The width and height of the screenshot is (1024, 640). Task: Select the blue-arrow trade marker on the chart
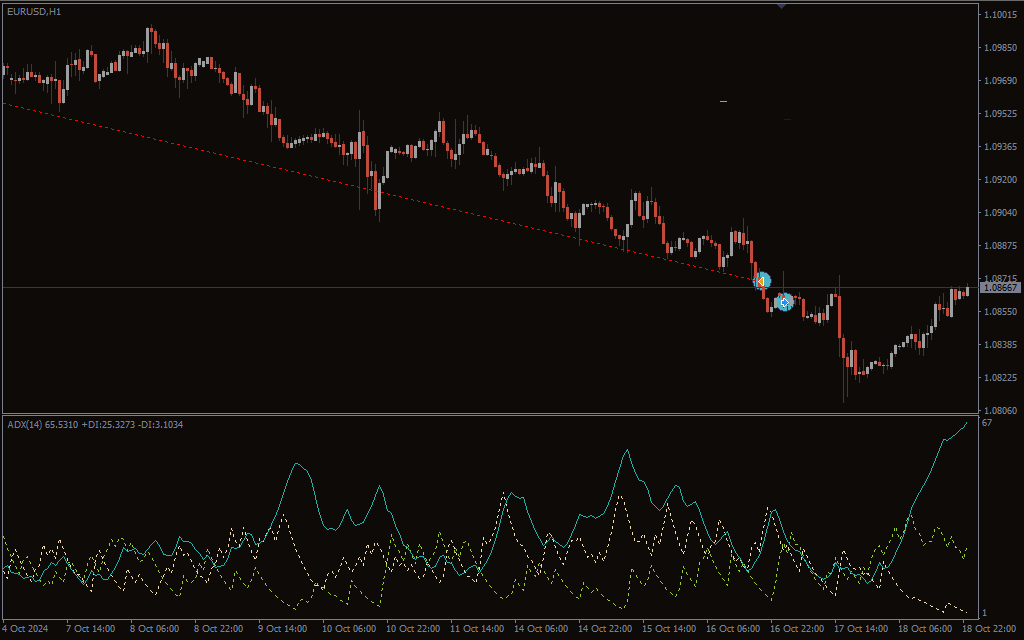[x=785, y=301]
